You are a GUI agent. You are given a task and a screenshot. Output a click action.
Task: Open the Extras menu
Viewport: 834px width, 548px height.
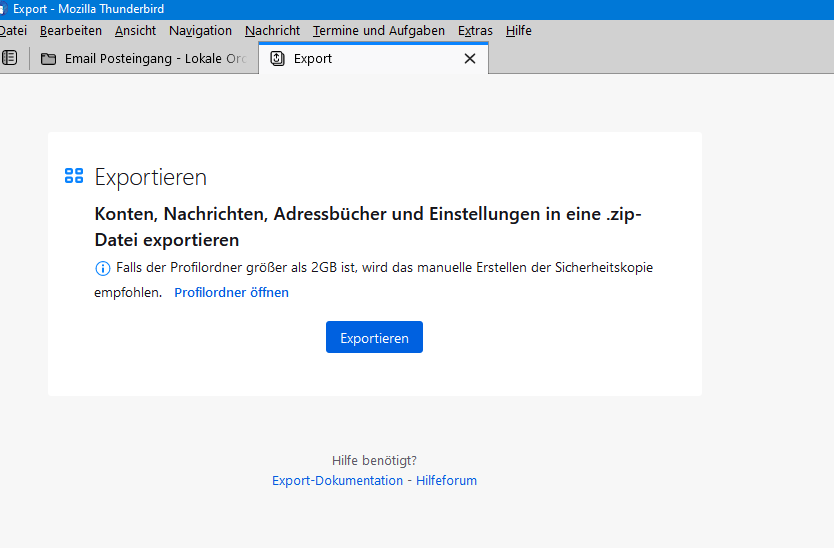pos(475,31)
